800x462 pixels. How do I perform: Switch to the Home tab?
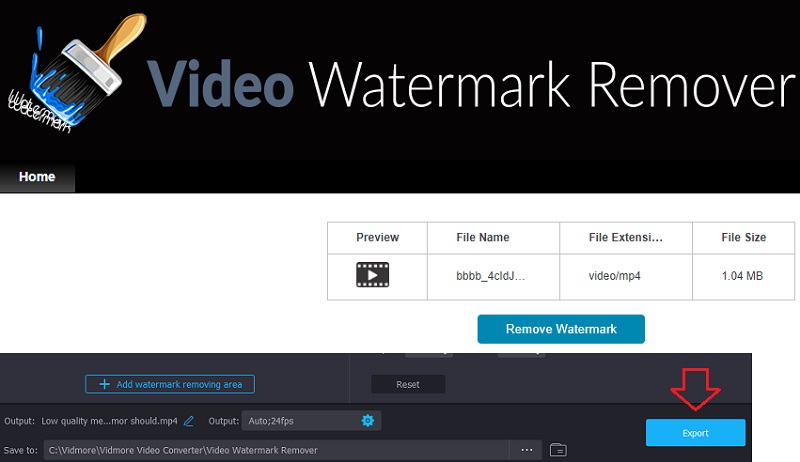click(37, 177)
